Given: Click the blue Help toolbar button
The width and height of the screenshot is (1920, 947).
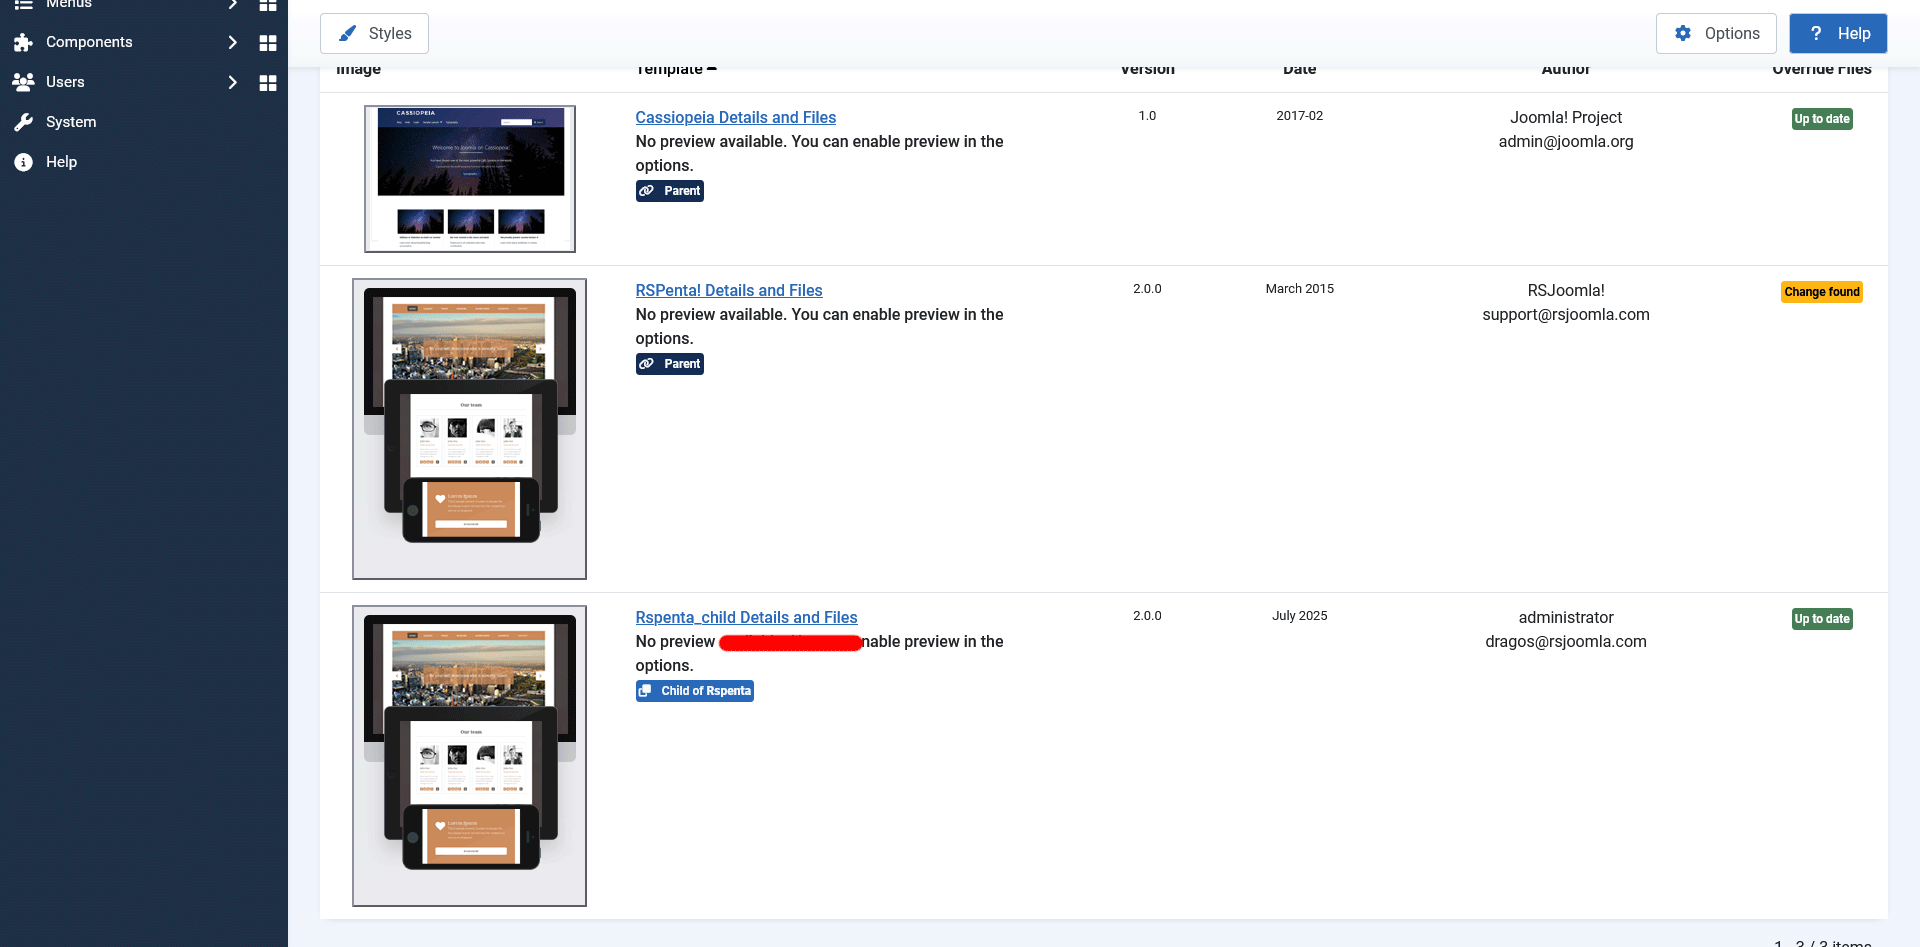Looking at the screenshot, I should [x=1837, y=33].
